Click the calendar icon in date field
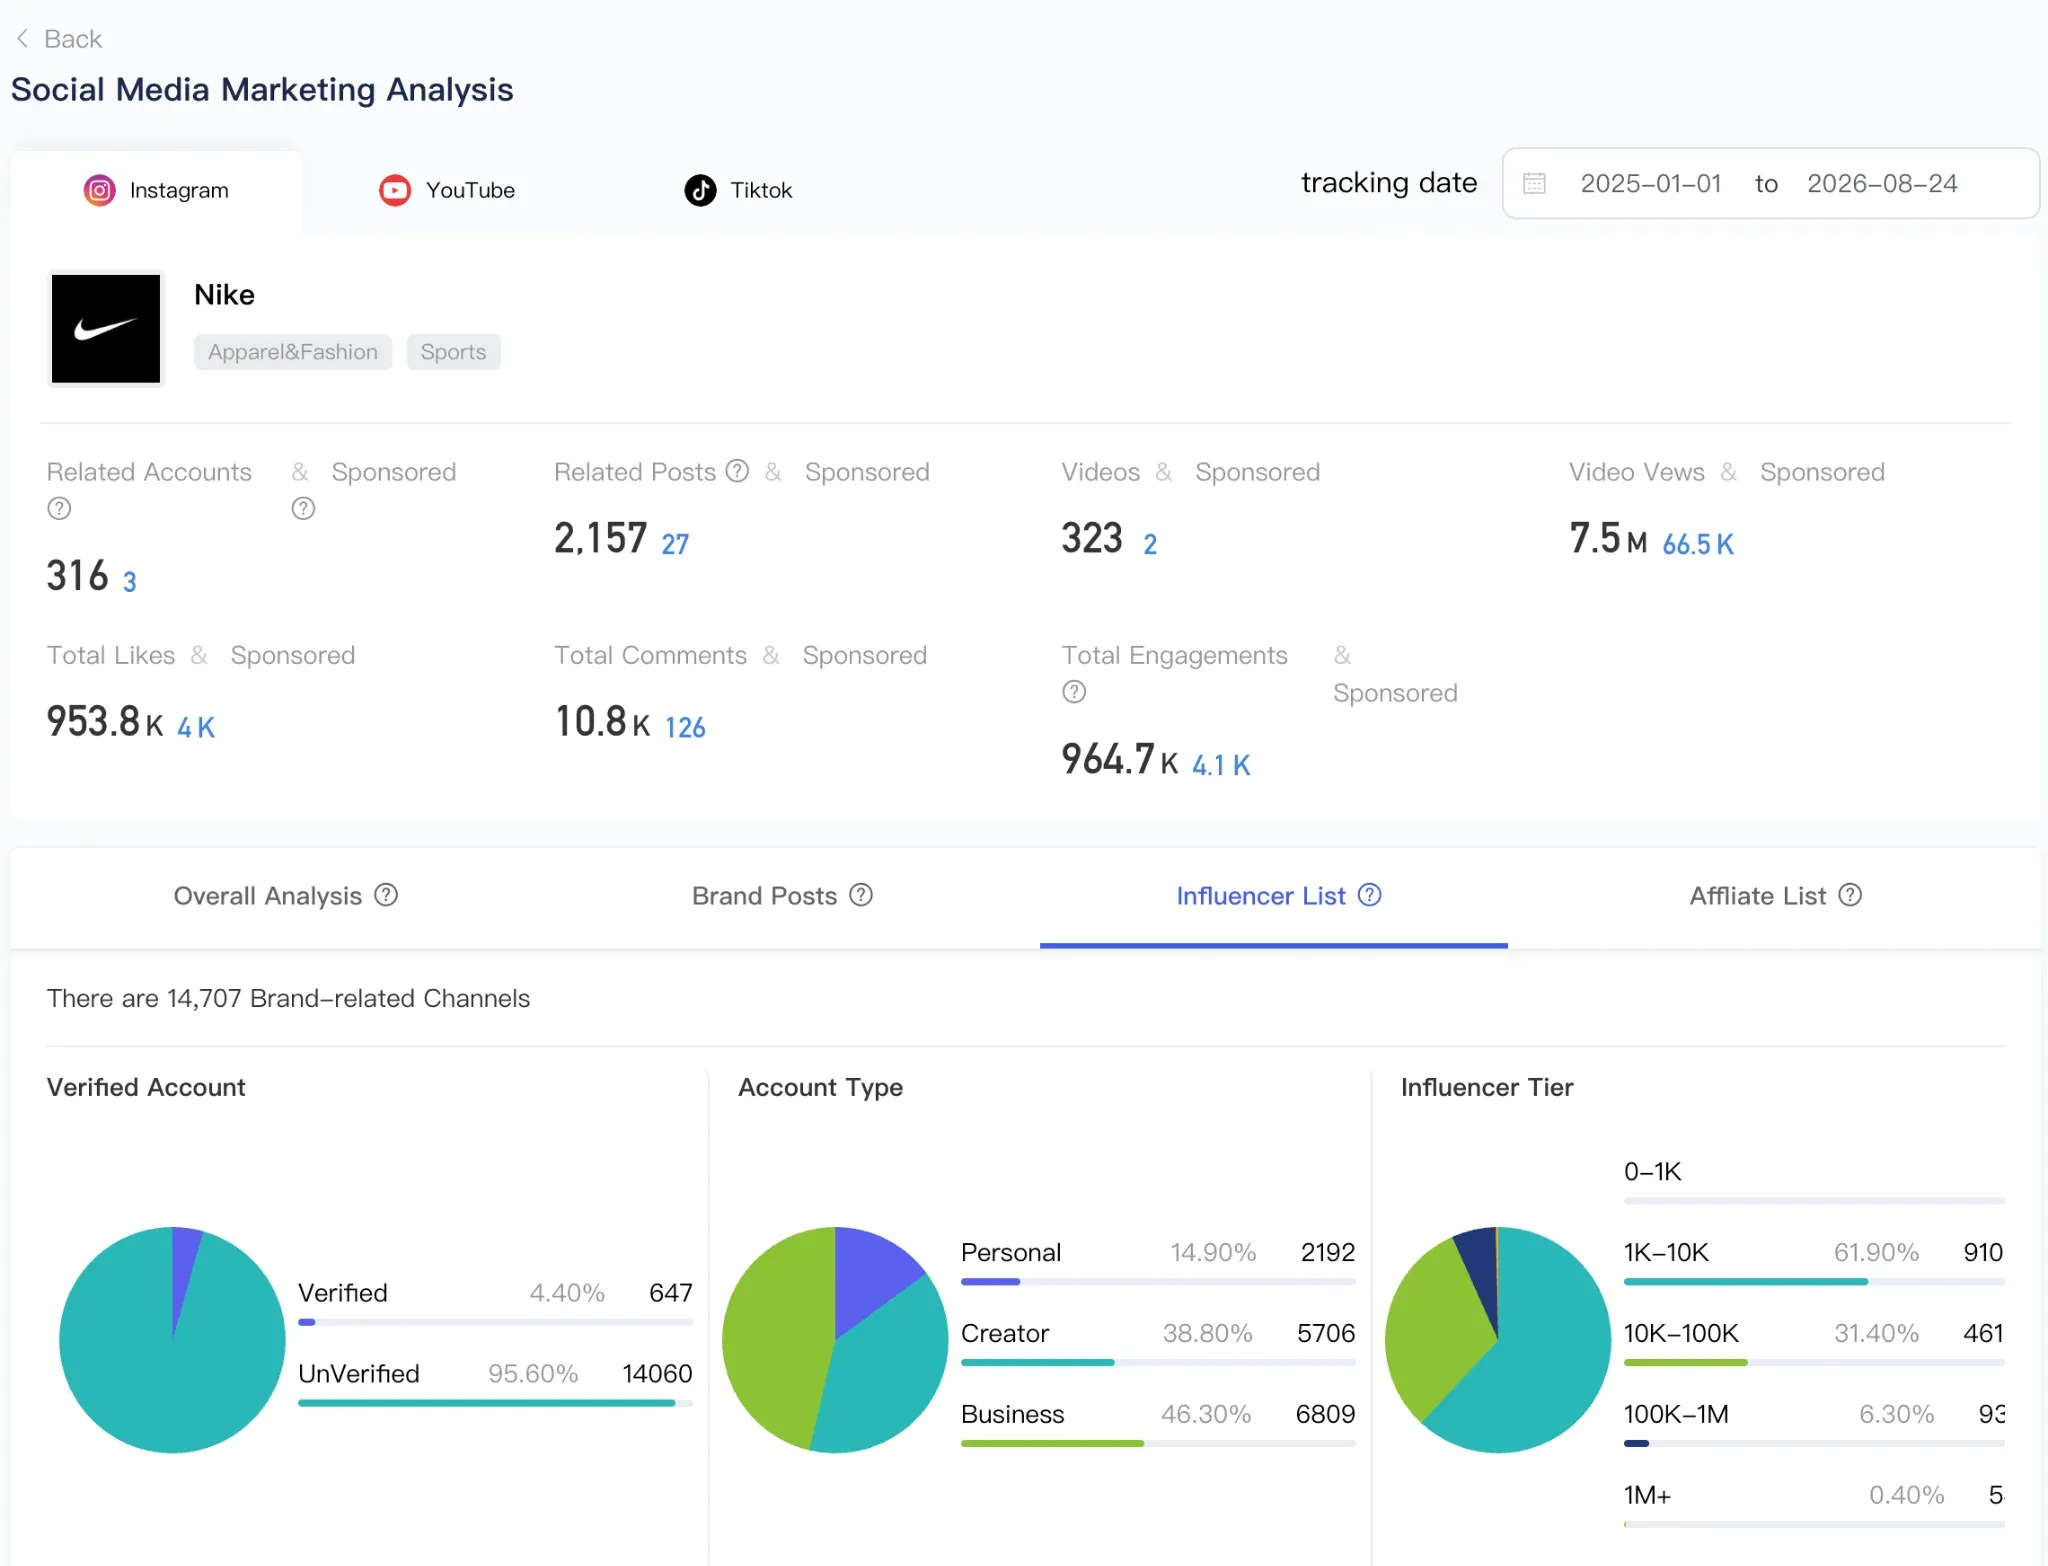 point(1534,184)
